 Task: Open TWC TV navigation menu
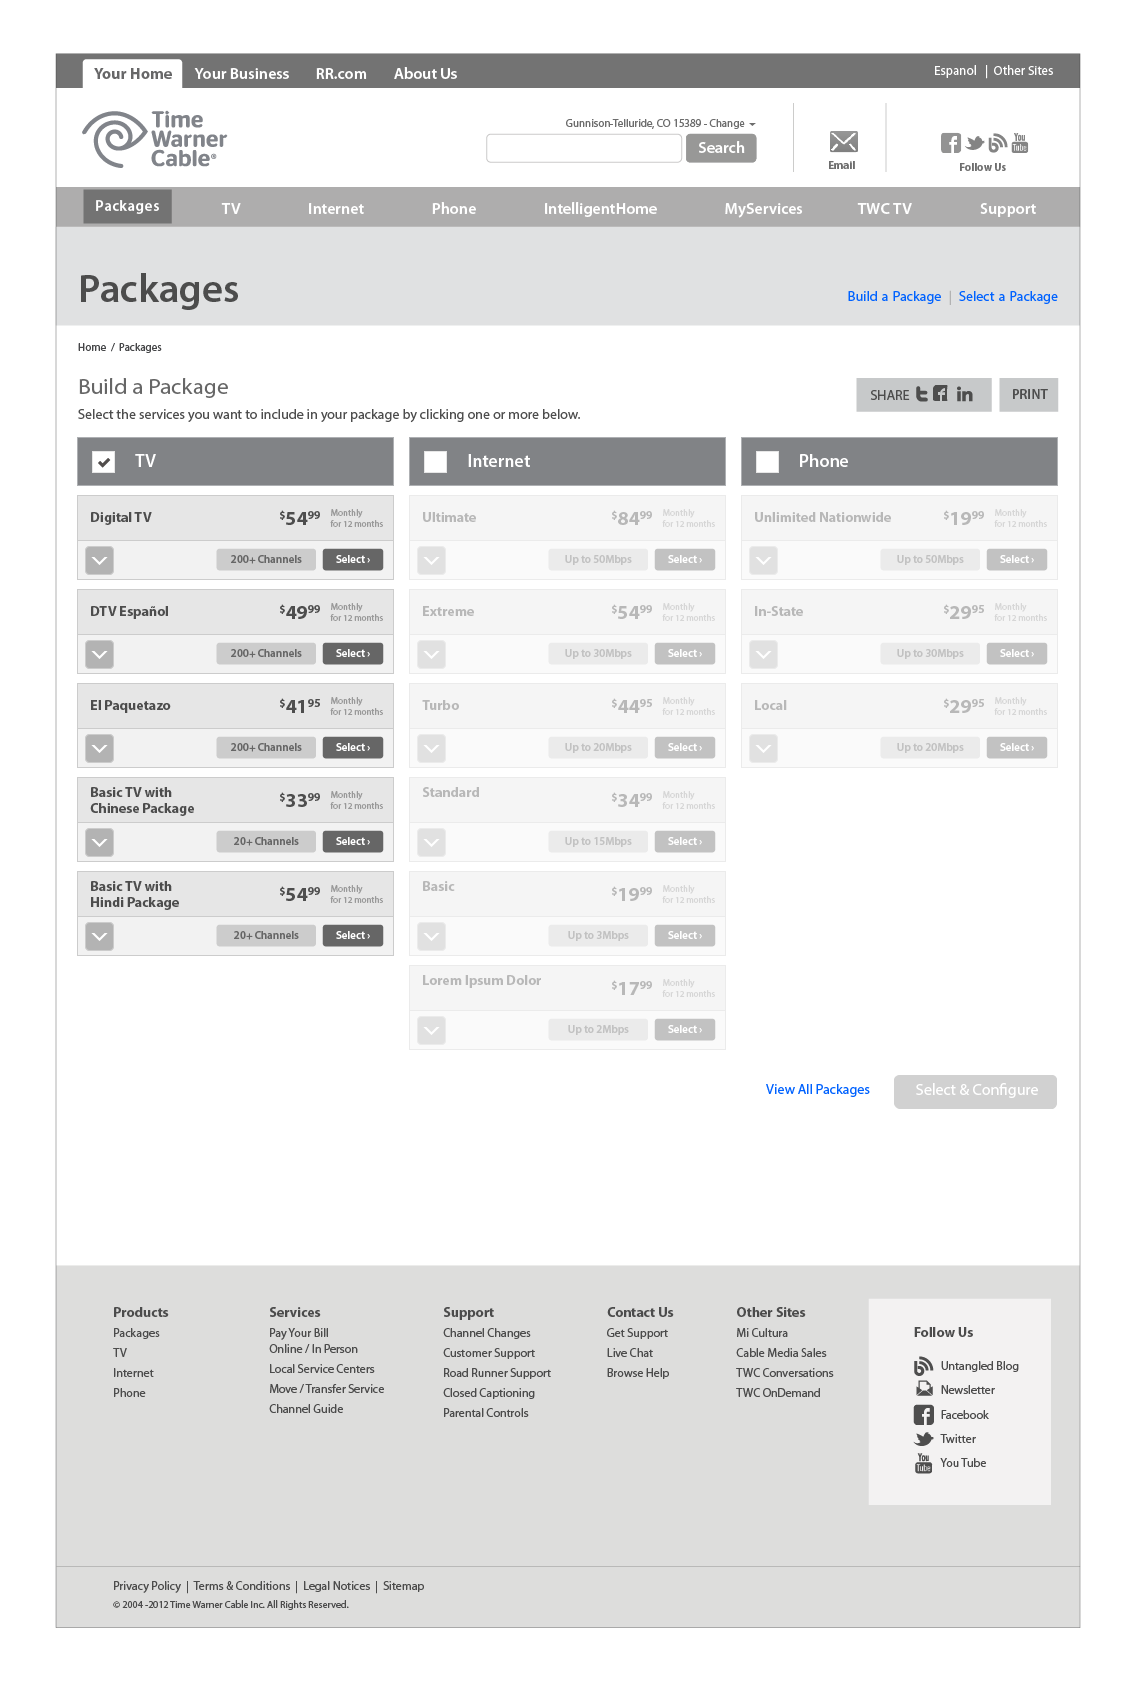point(884,208)
